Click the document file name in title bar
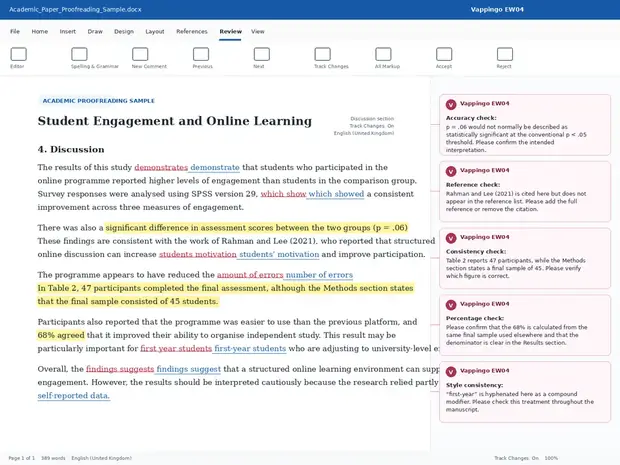The image size is (620, 465). 75,9
